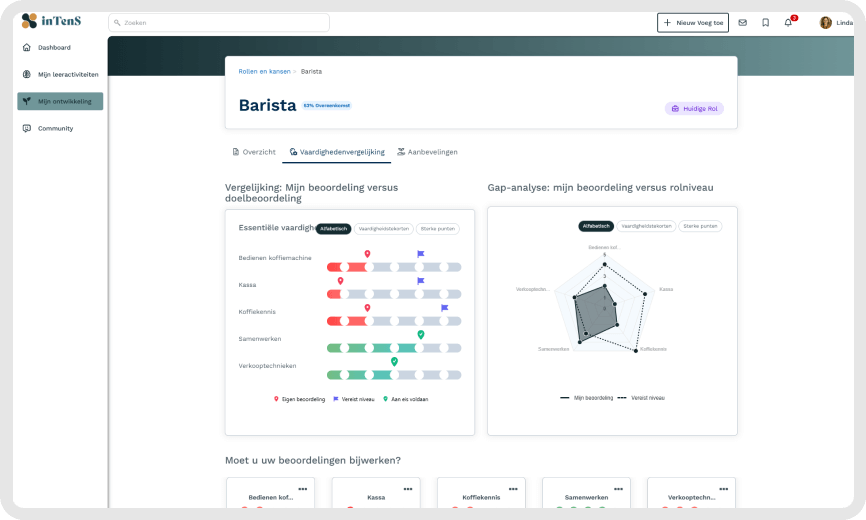866x520 pixels.
Task: Open Community in the sidebar
Action: click(x=55, y=128)
